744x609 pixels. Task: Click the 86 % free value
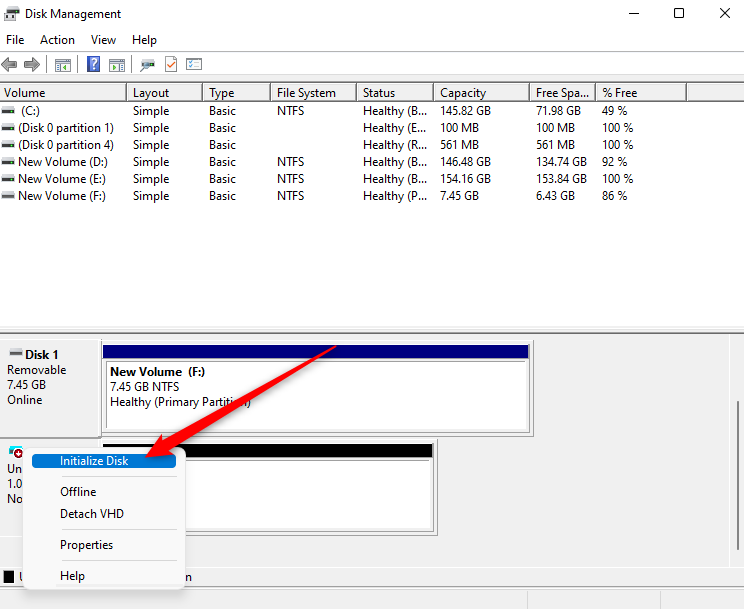coord(614,196)
